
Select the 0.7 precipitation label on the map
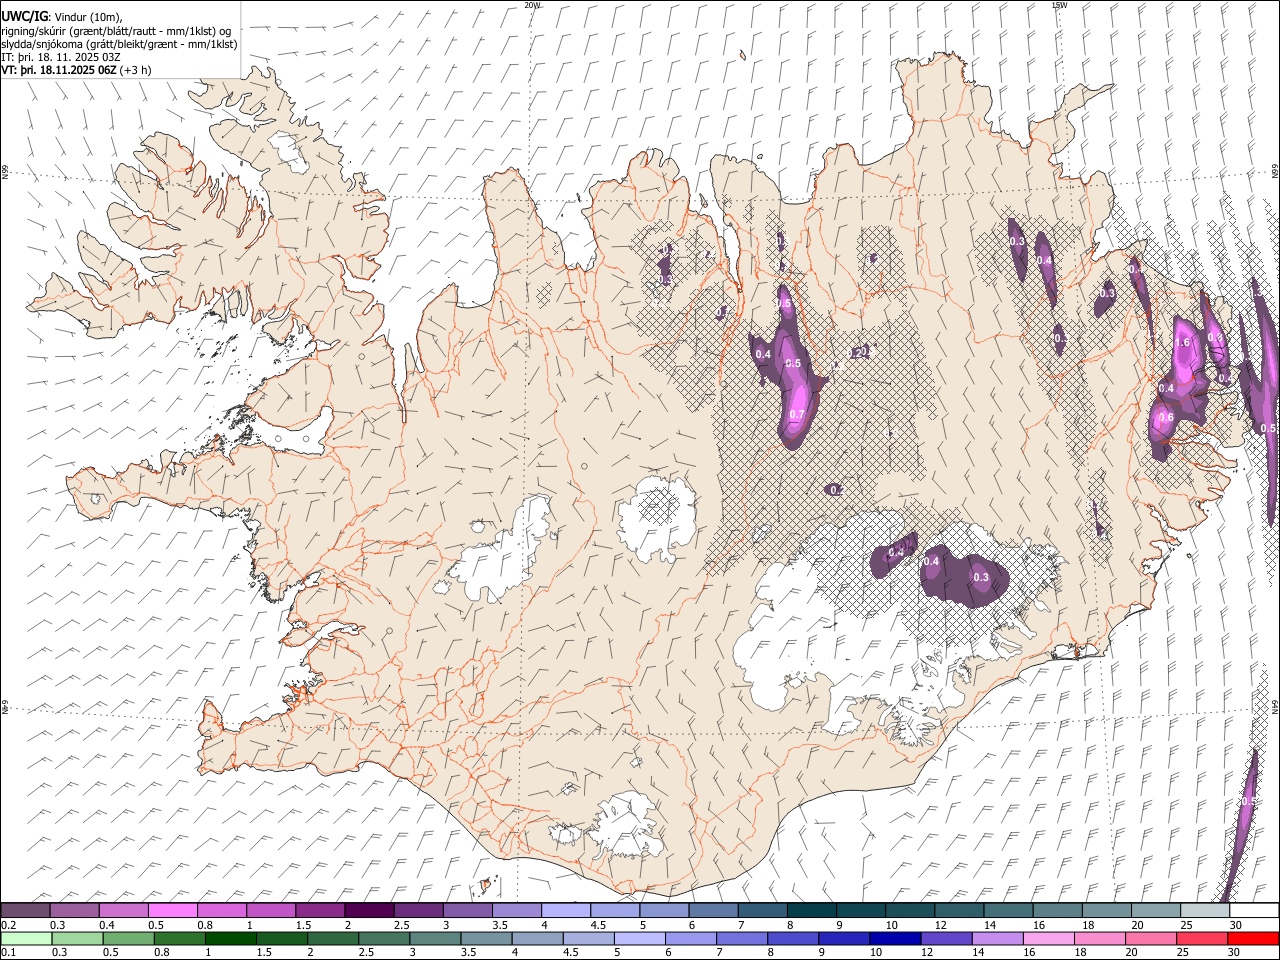pos(797,414)
